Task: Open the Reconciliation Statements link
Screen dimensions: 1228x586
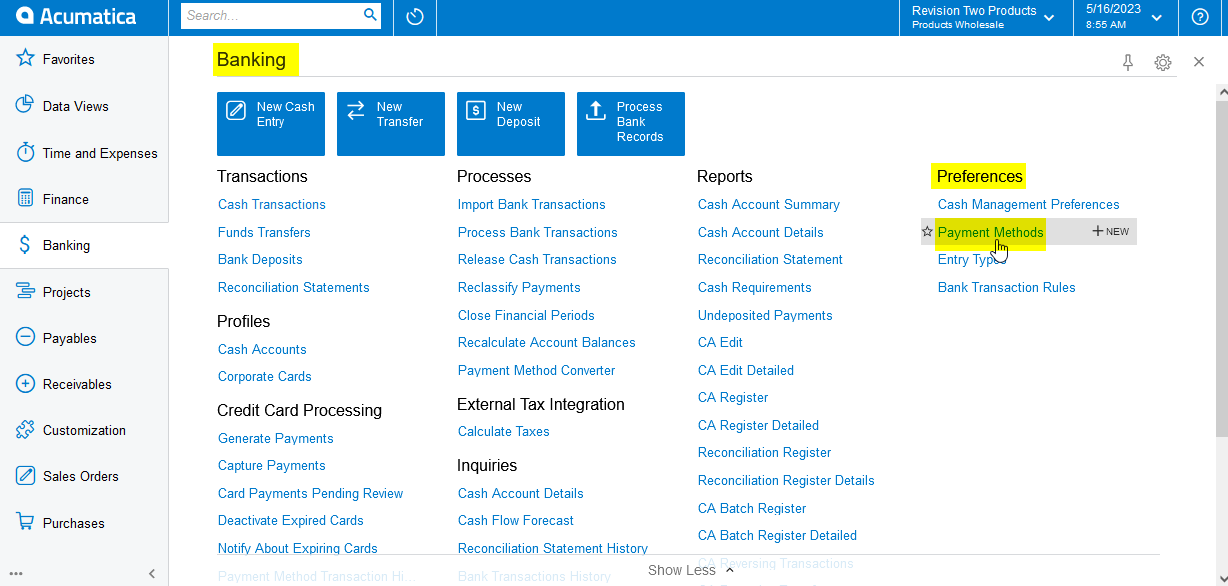Action: point(294,287)
